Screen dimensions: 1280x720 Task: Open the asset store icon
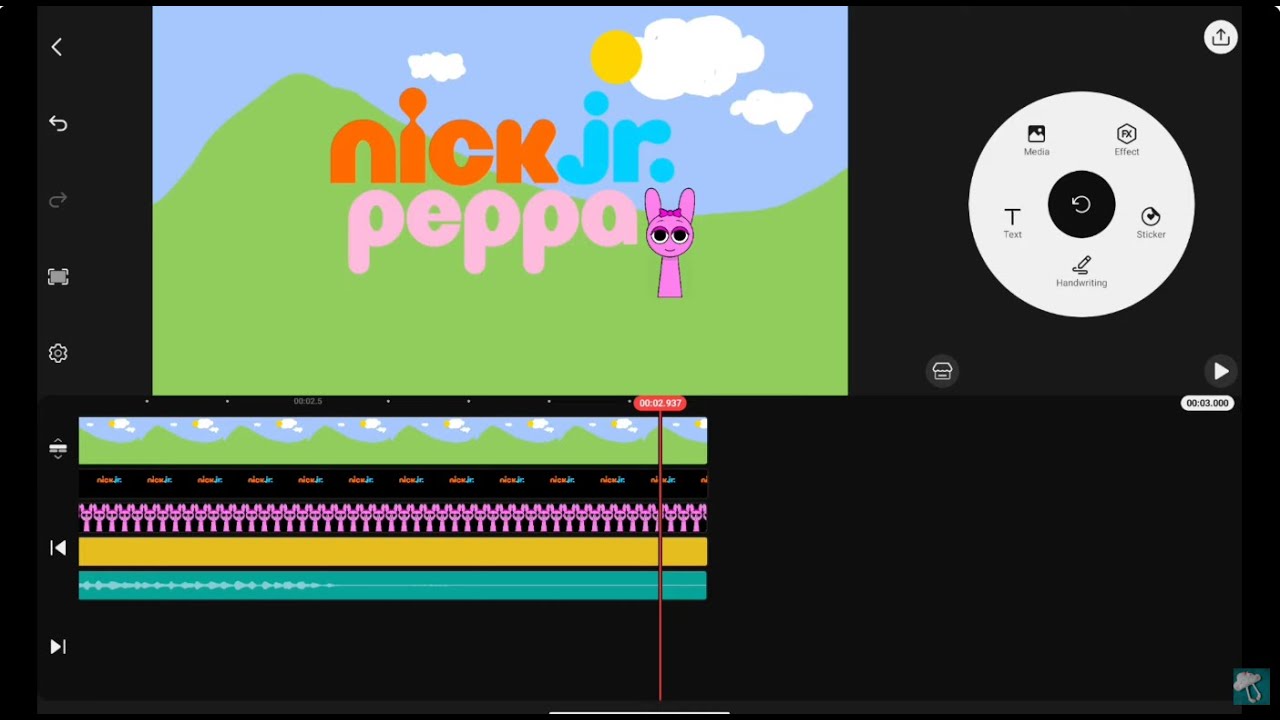pos(942,371)
